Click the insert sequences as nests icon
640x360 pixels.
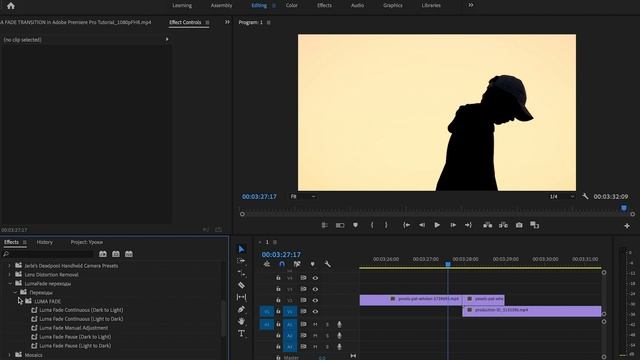pyautogui.click(x=267, y=264)
